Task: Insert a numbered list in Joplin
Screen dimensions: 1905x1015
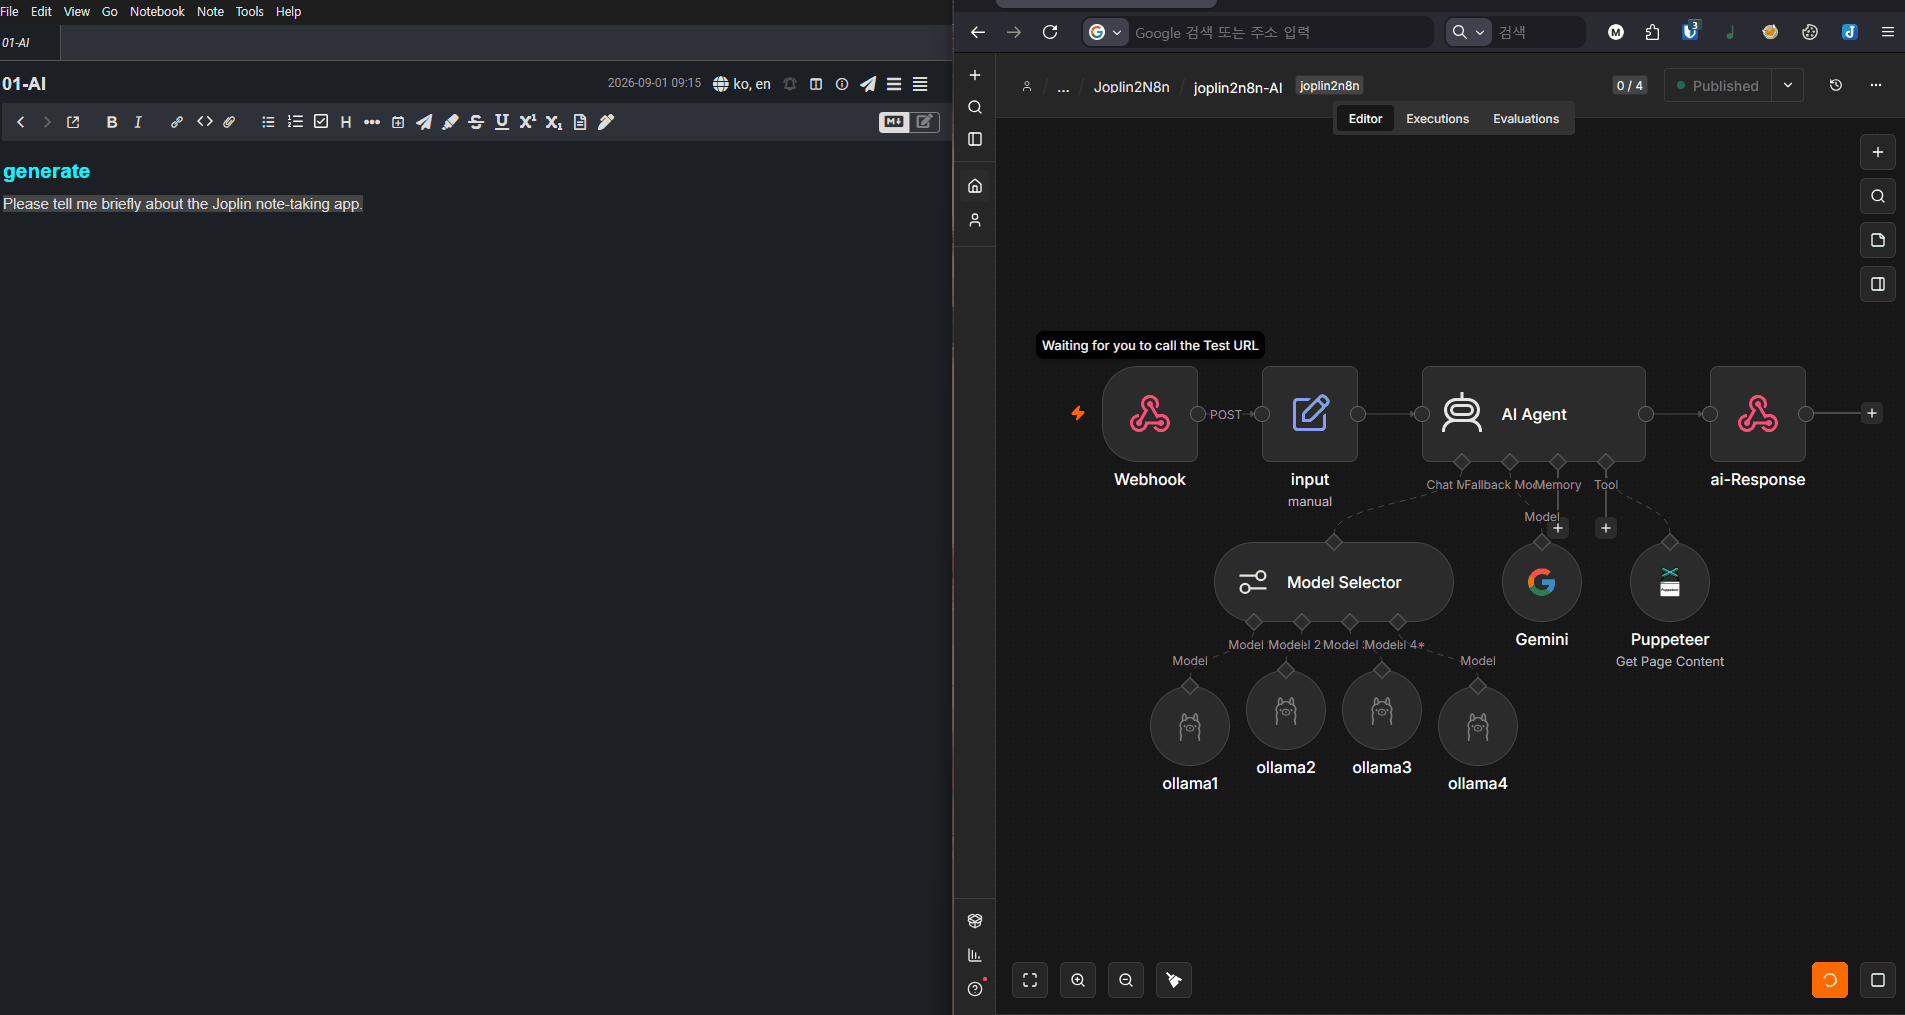Action: [295, 122]
